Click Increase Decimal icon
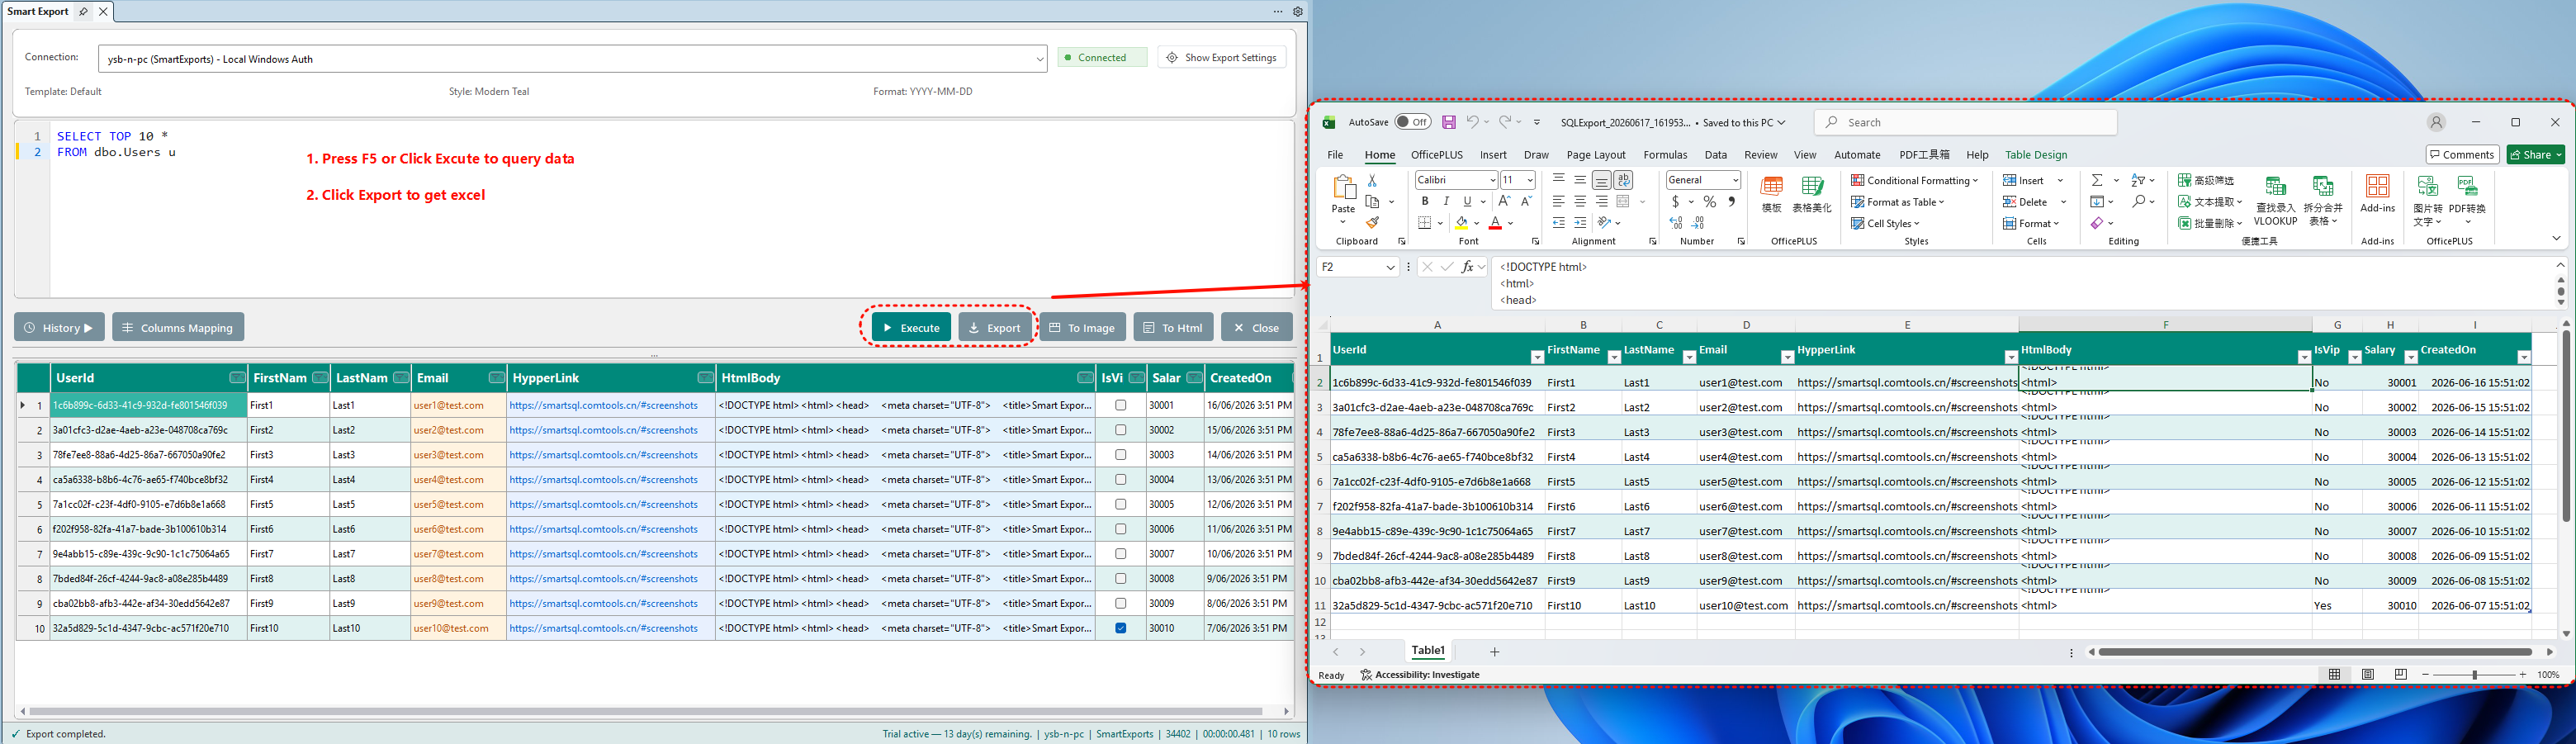This screenshot has width=2576, height=744. tap(1676, 223)
